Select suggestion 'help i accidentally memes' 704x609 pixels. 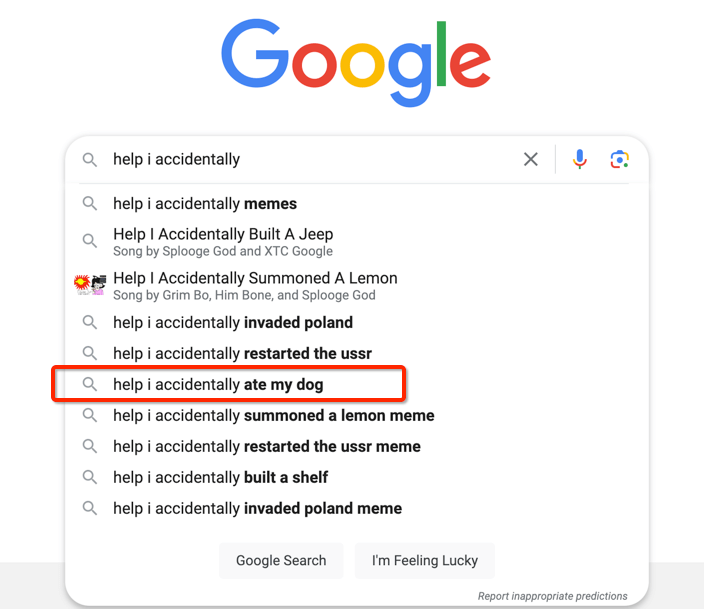click(357, 203)
